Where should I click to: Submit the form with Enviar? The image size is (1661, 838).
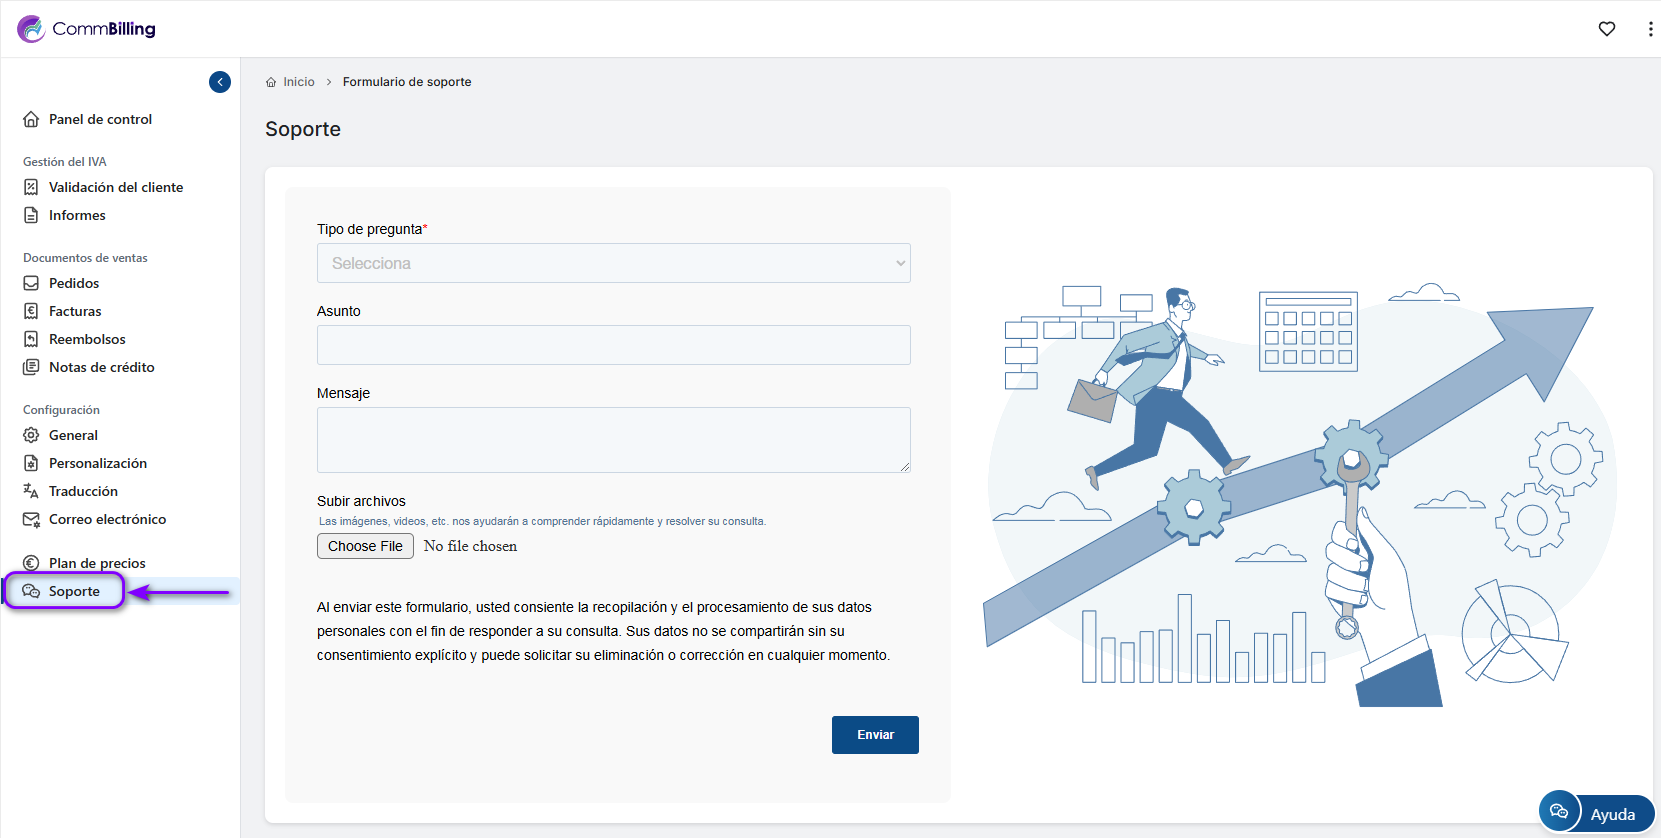pyautogui.click(x=875, y=735)
